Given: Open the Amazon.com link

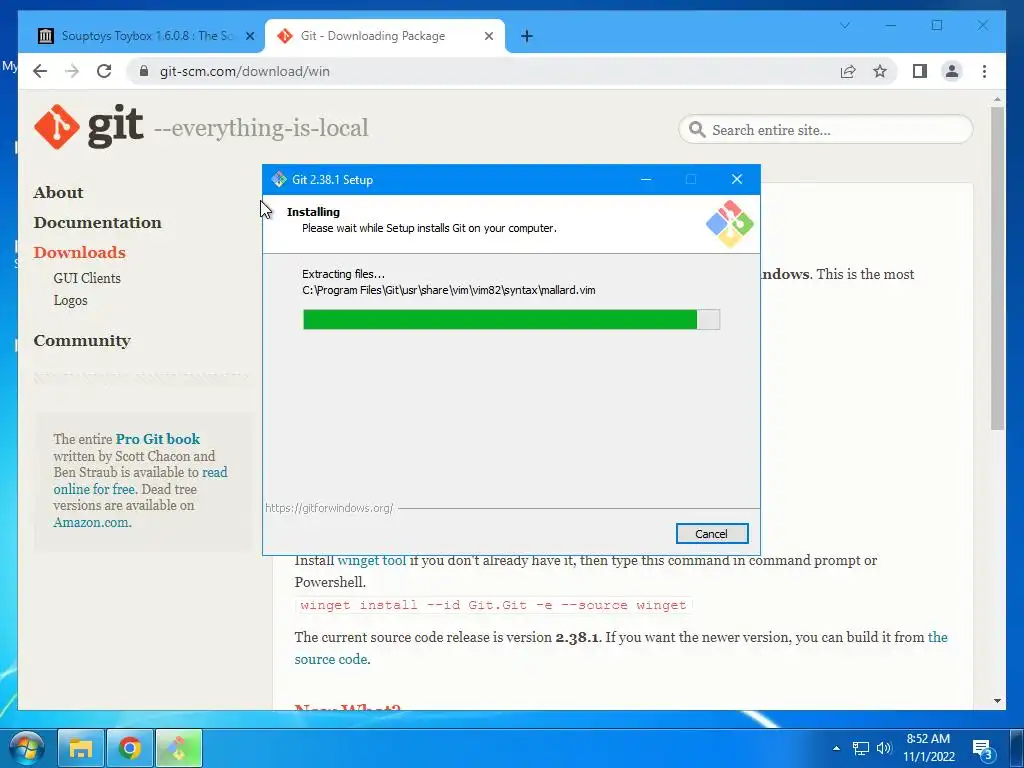Looking at the screenshot, I should pyautogui.click(x=92, y=522).
